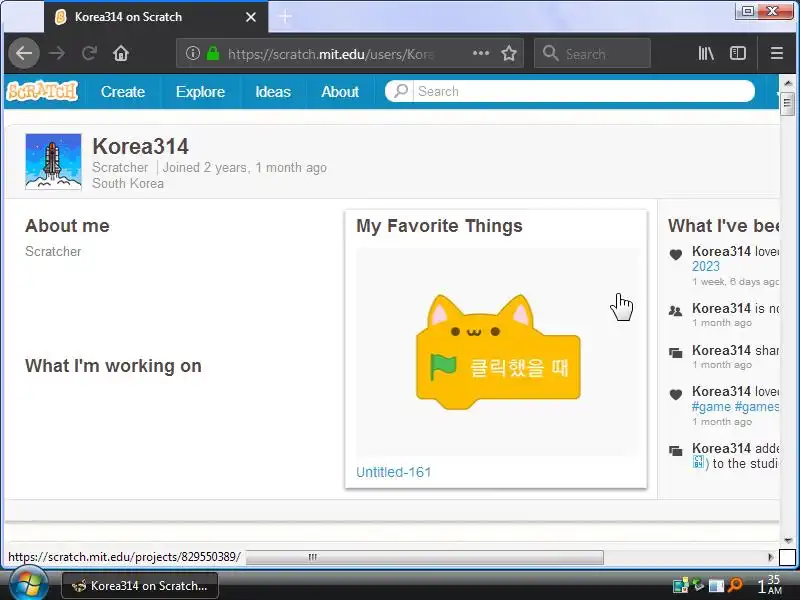The image size is (800, 600).
Task: Select Korea314 on Scratch taskbar button
Action: click(x=140, y=586)
